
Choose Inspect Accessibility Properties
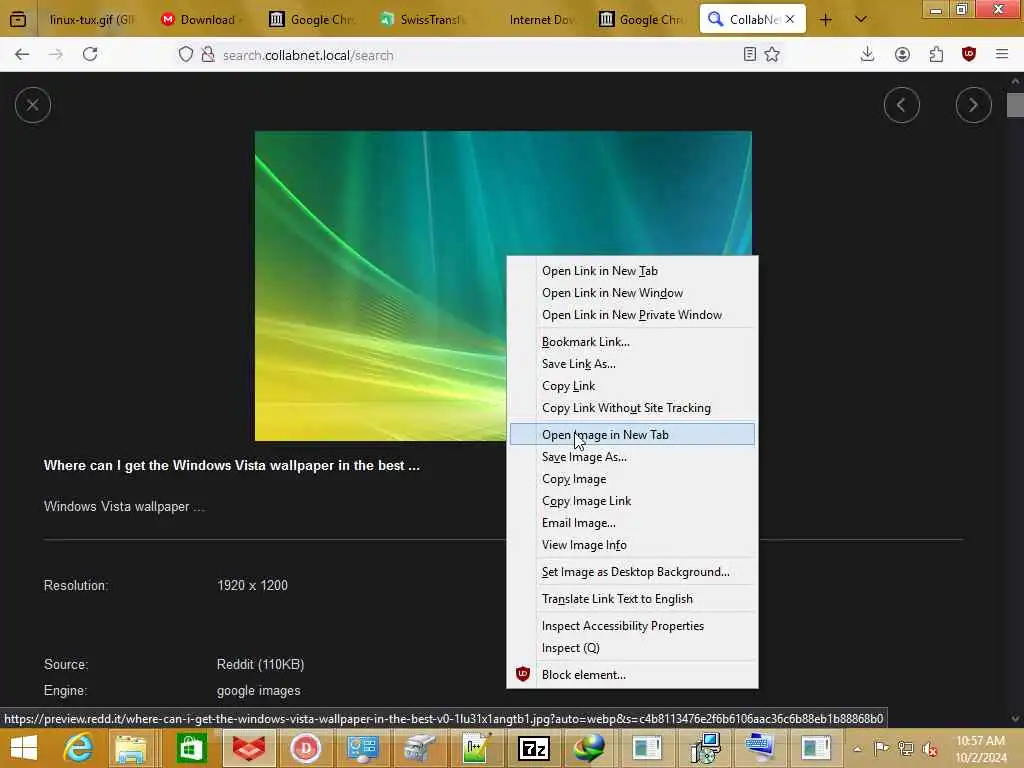632,626
